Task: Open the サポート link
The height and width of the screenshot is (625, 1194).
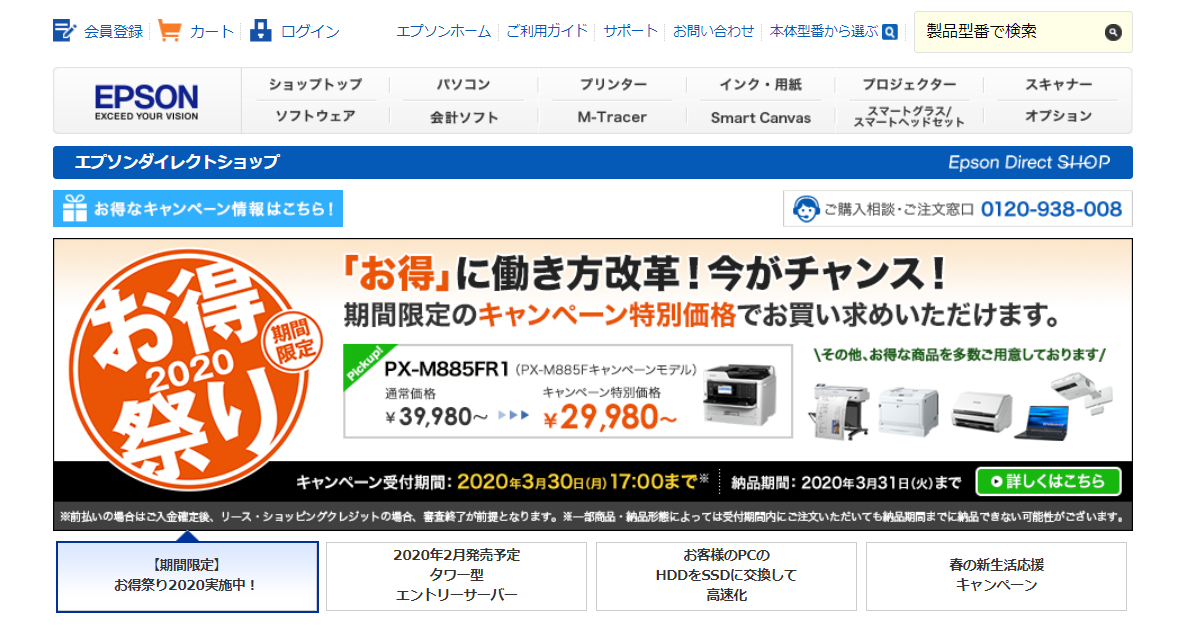Action: tap(631, 31)
